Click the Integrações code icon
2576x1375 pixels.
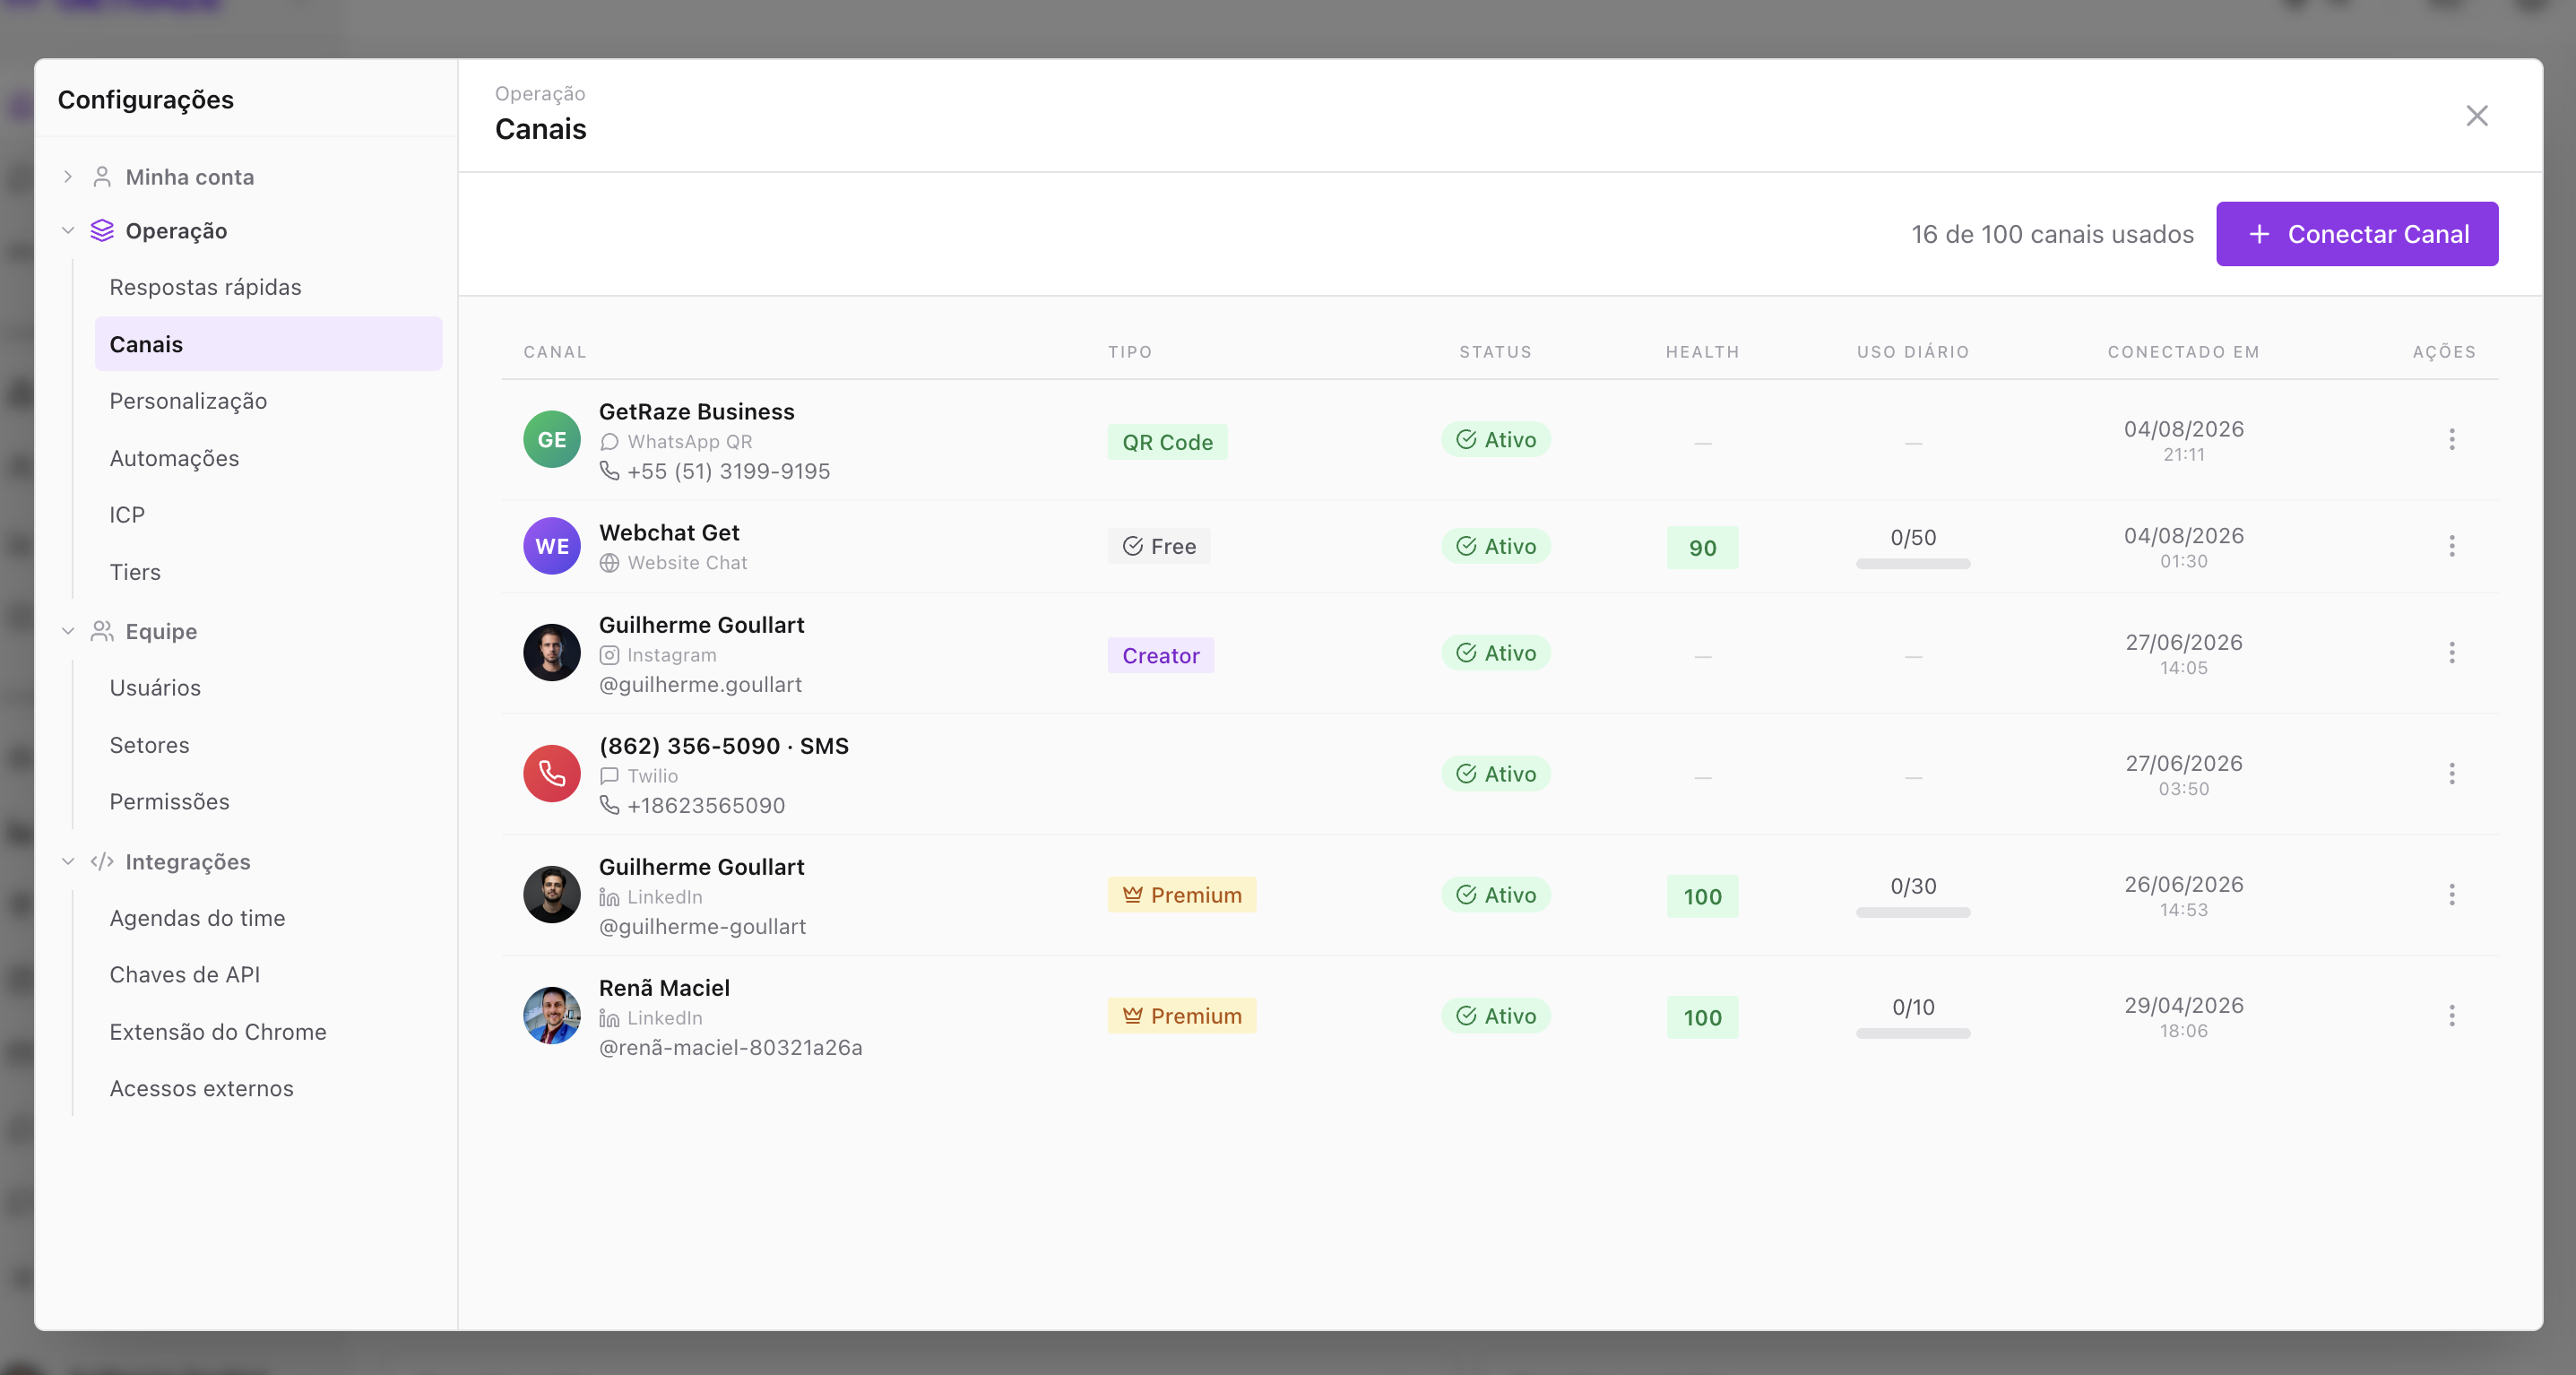pyautogui.click(x=102, y=862)
